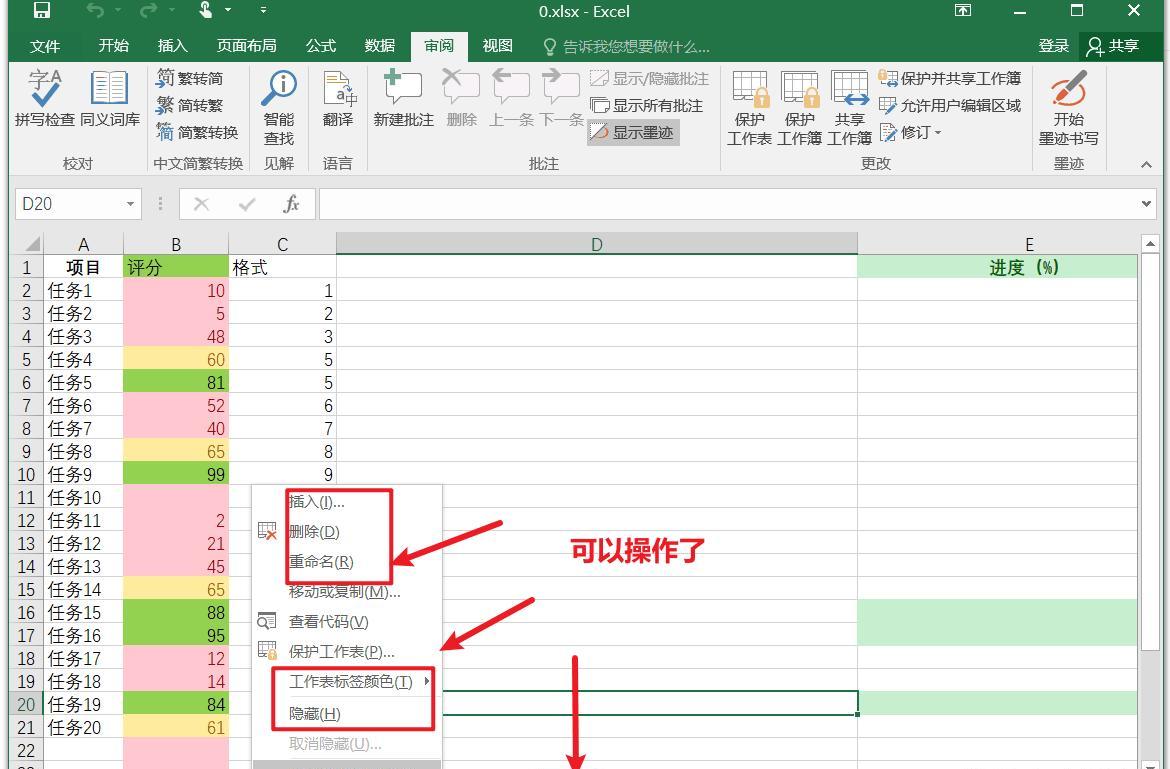
Task: Click 共享工作簿 in ribbon
Action: point(849,107)
